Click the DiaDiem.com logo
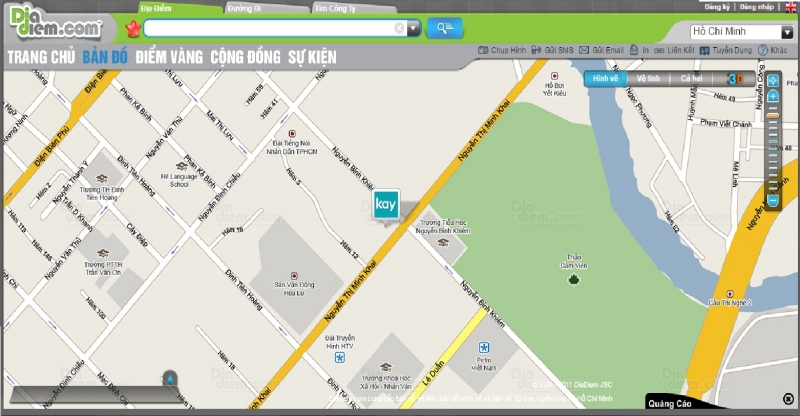Viewport: 800px width, 416px height. pos(55,24)
